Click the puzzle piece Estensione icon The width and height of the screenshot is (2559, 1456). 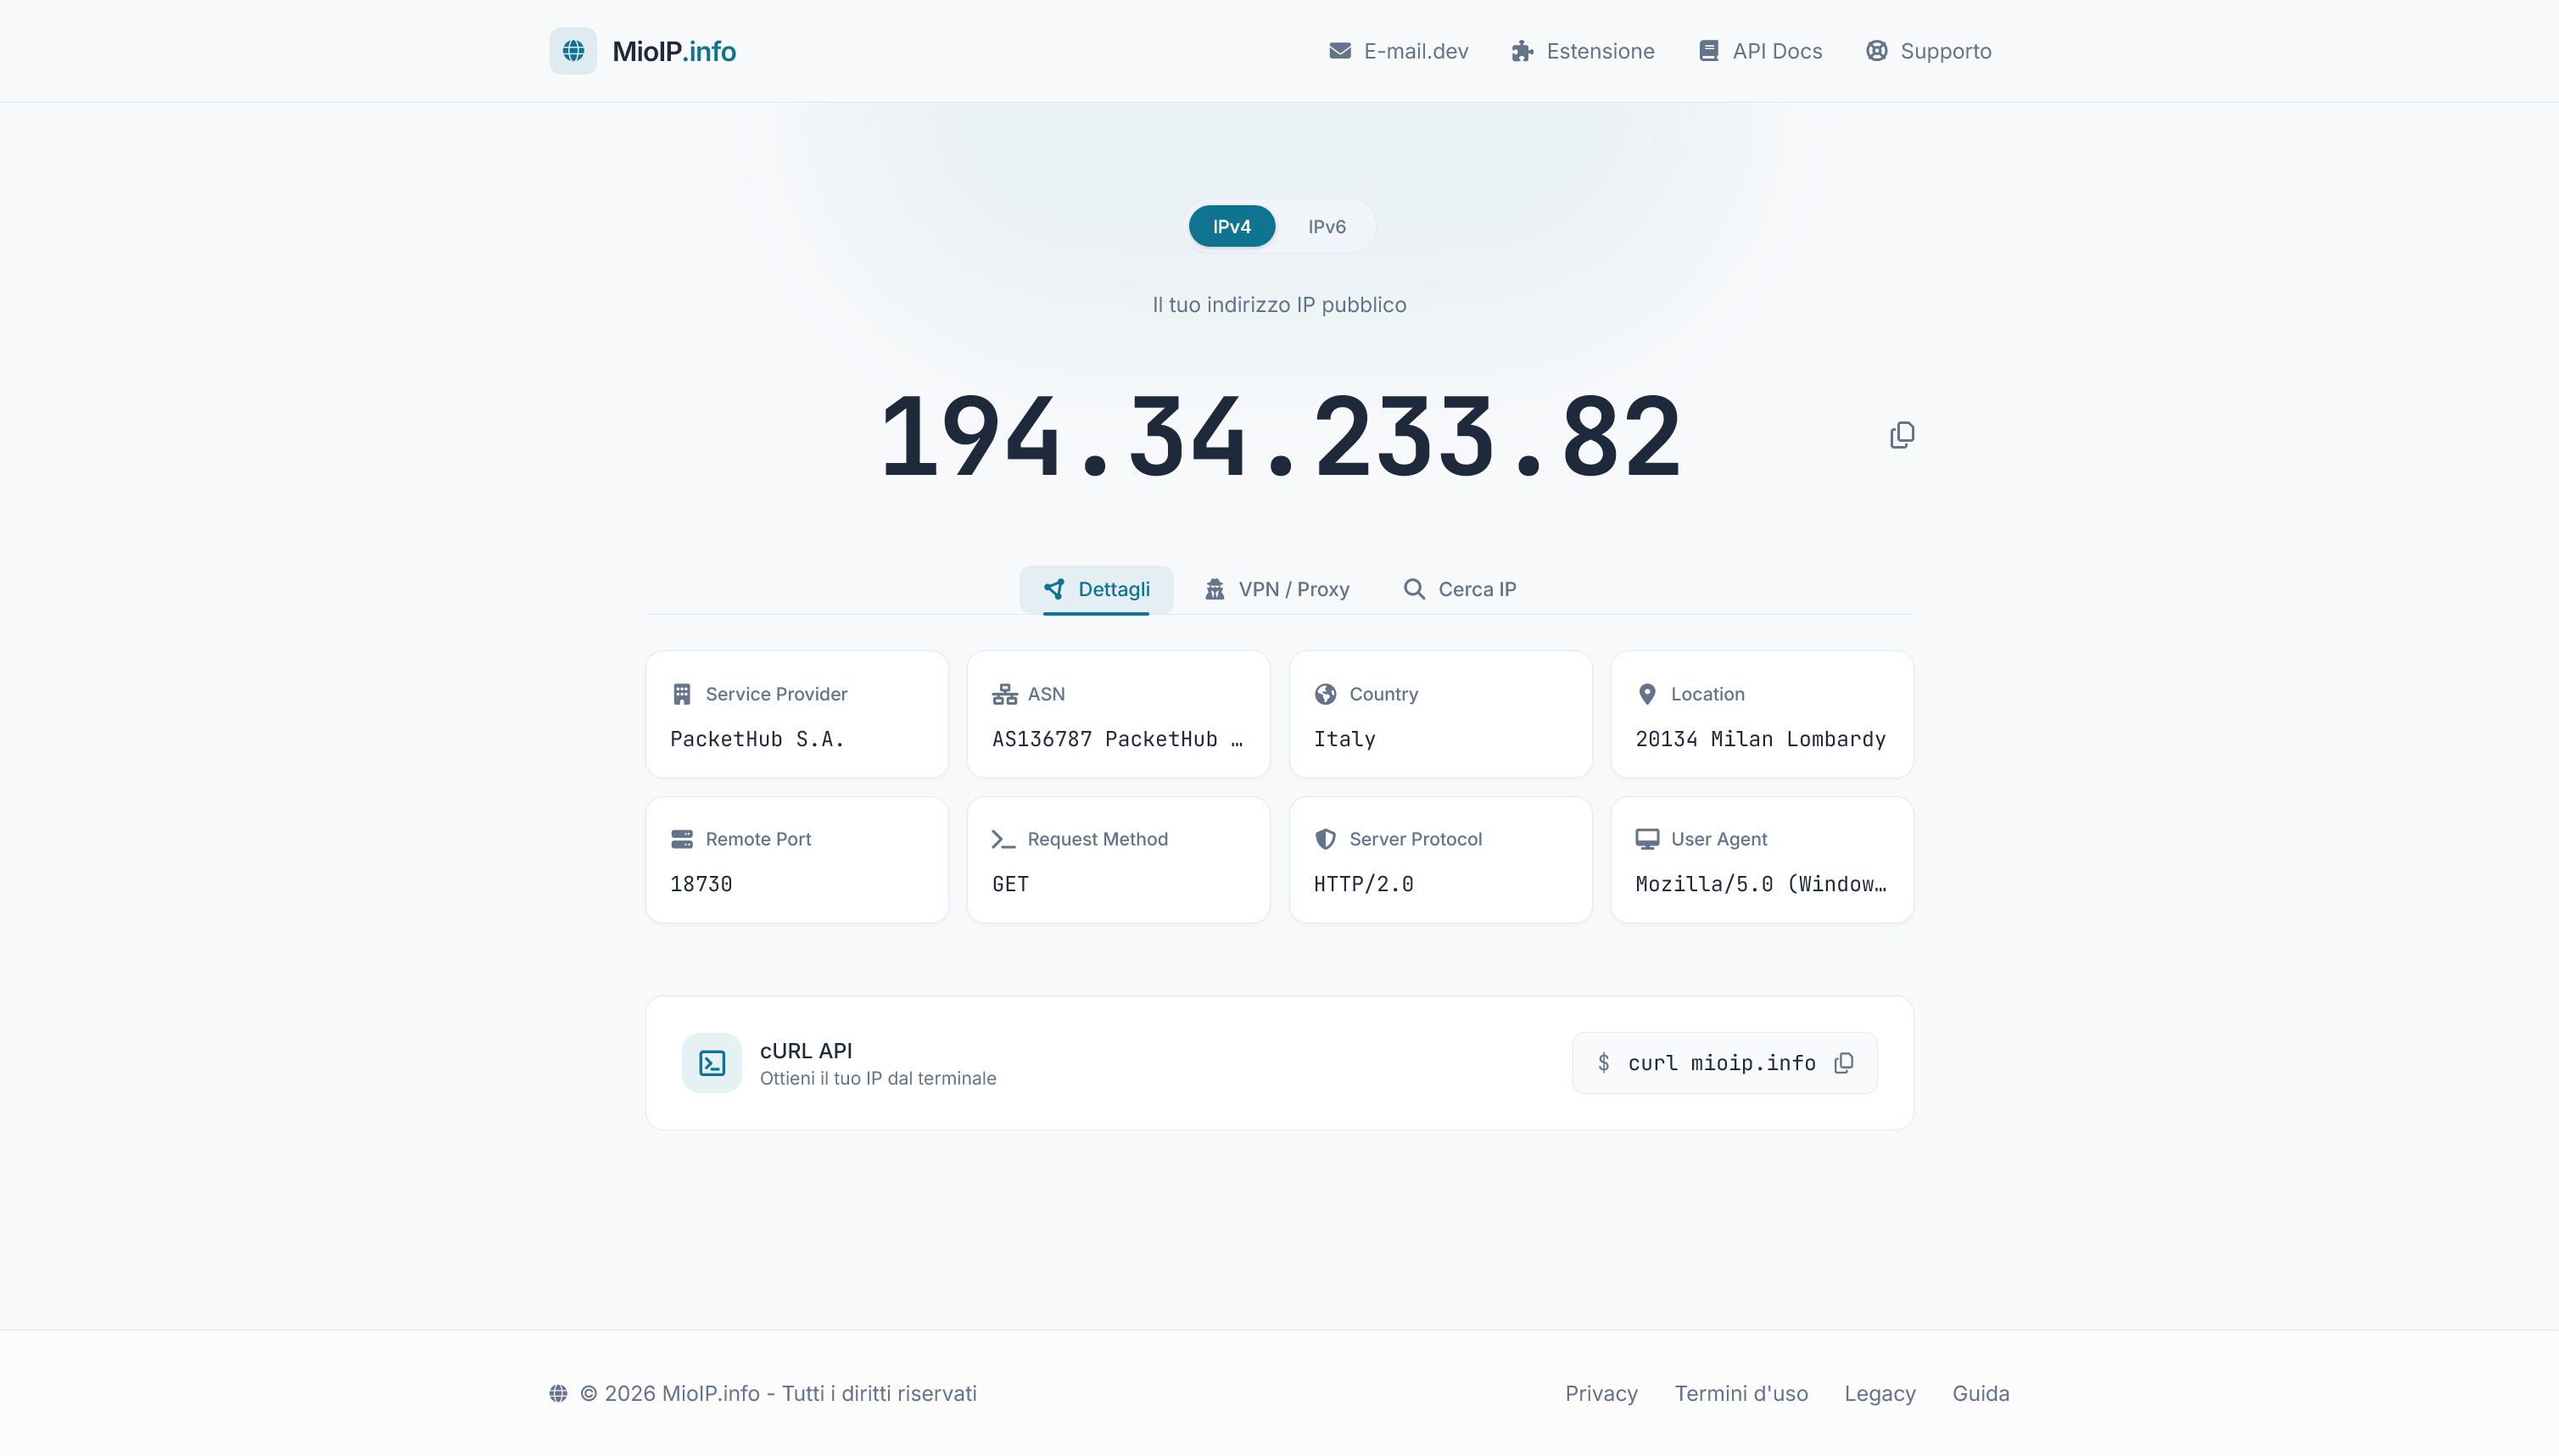(1521, 50)
